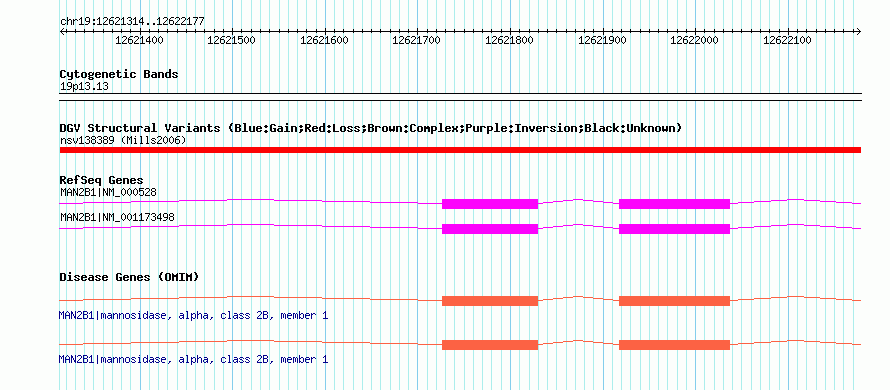Click ruler position 12621600
Viewport: 890px width, 390px height.
324,40
